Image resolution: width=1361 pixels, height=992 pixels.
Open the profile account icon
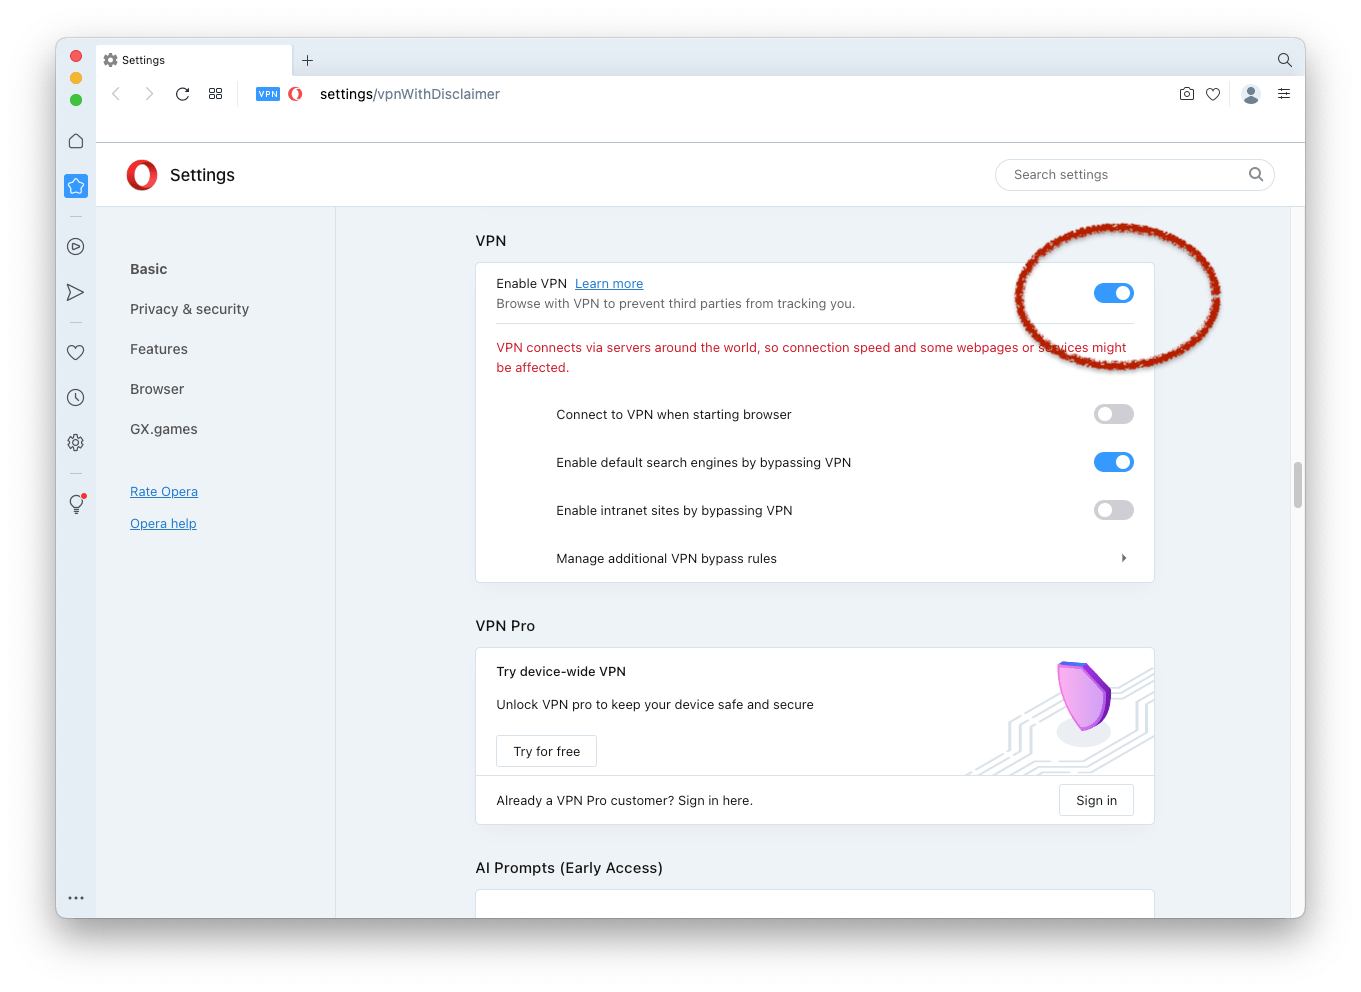point(1250,94)
